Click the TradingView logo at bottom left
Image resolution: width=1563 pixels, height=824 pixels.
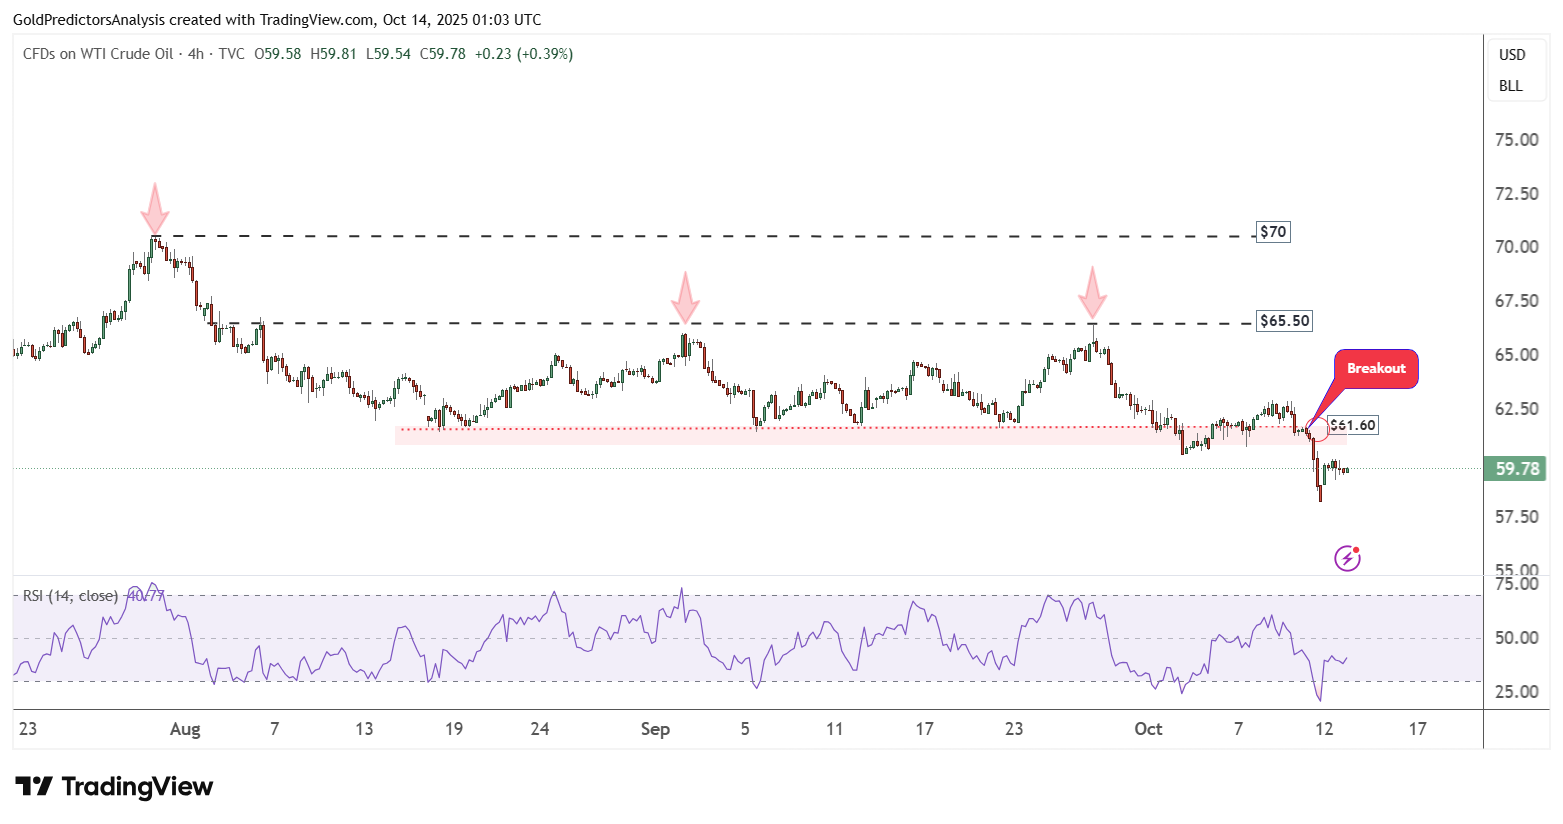[x=114, y=787]
